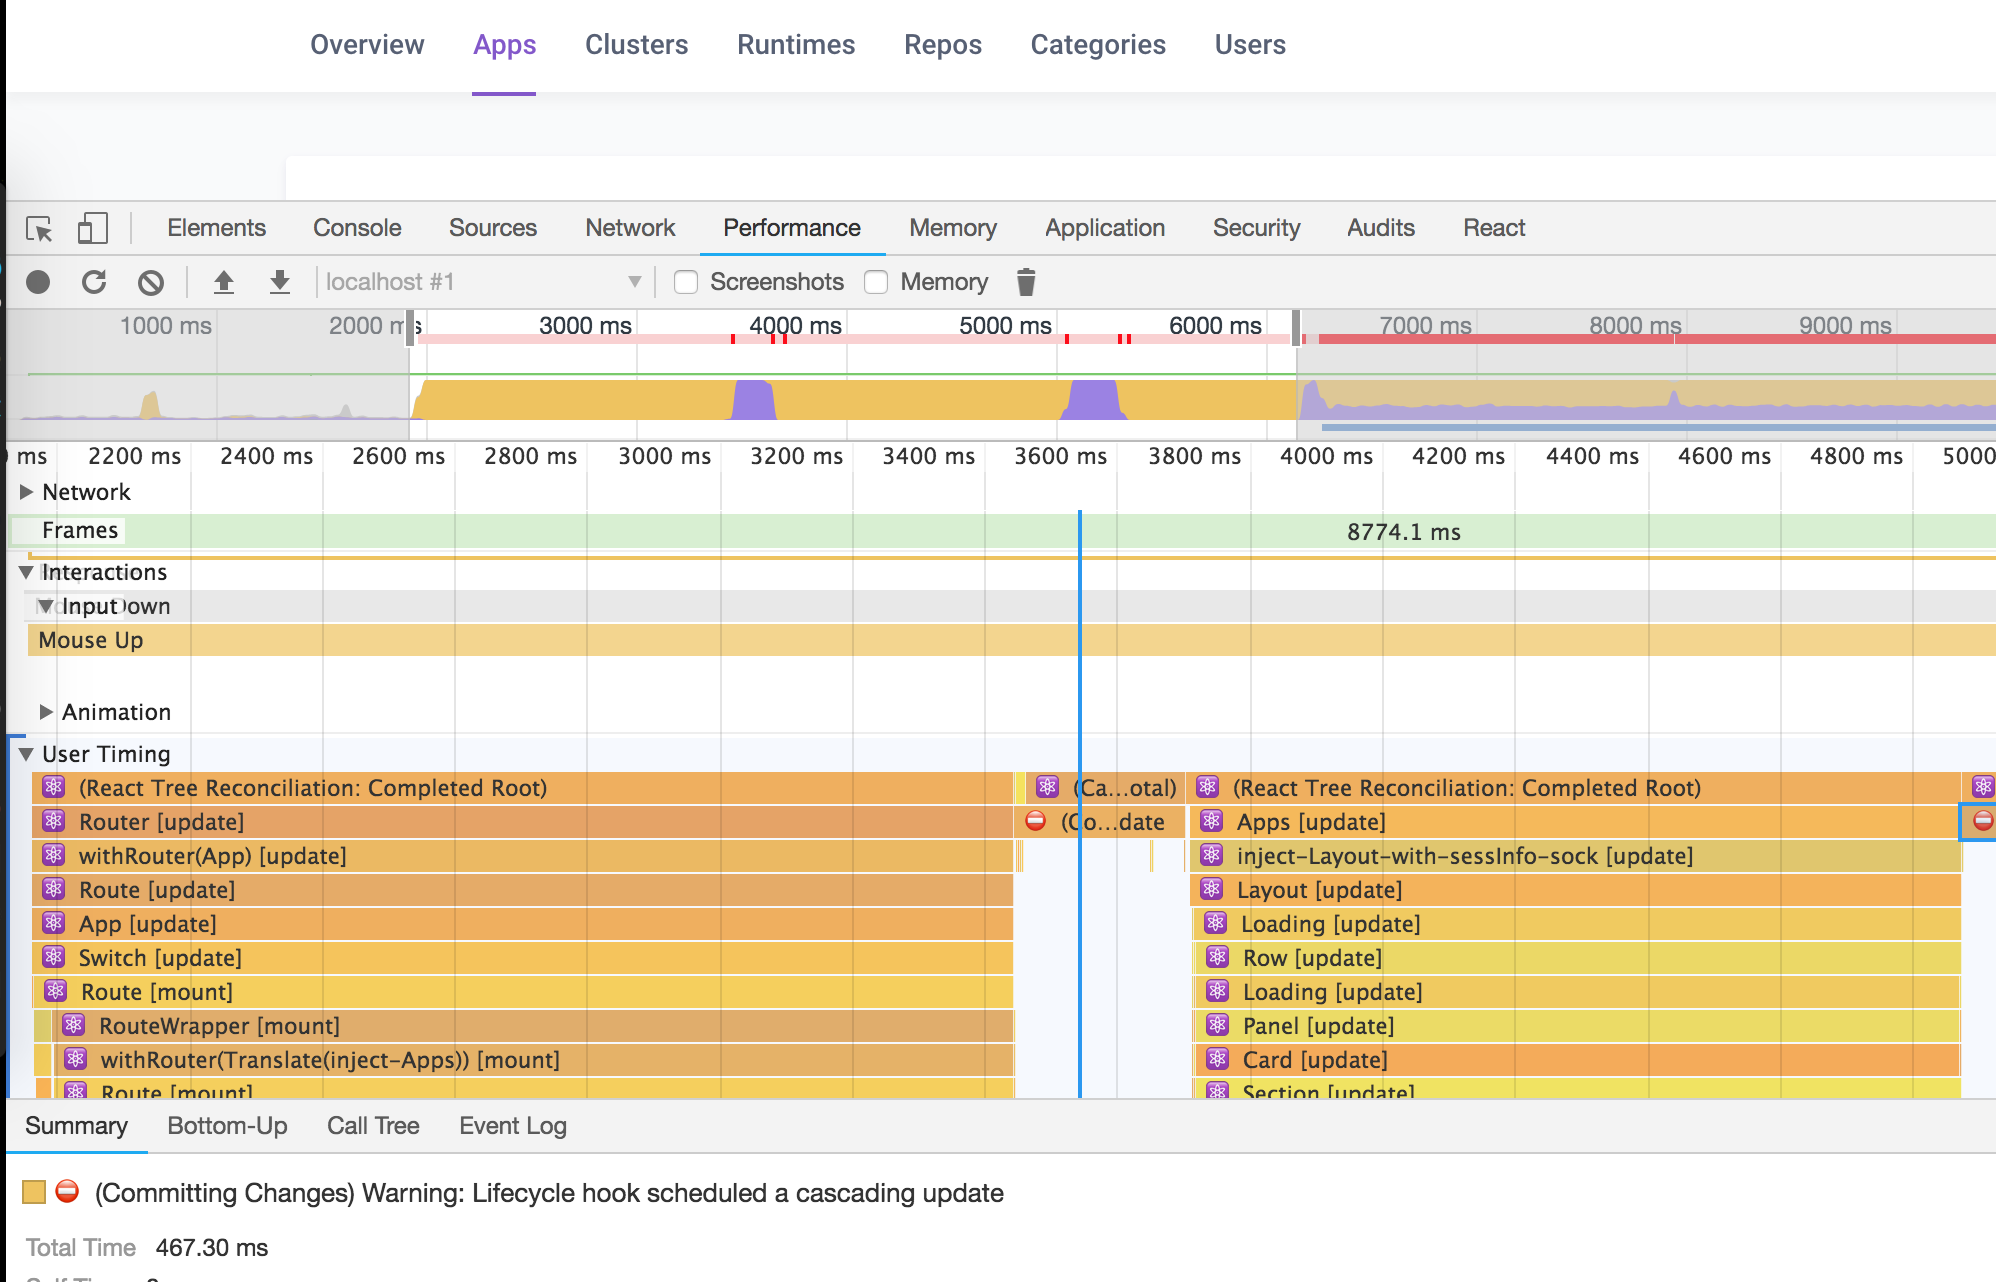Collapse the User Timing section
1996x1282 pixels.
click(27, 754)
